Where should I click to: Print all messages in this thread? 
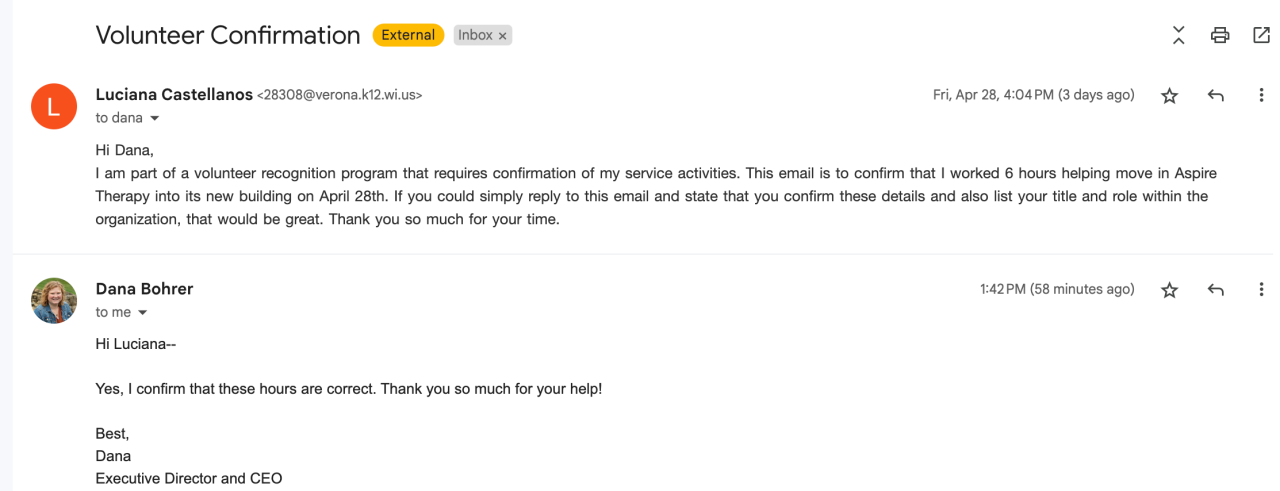click(1220, 36)
